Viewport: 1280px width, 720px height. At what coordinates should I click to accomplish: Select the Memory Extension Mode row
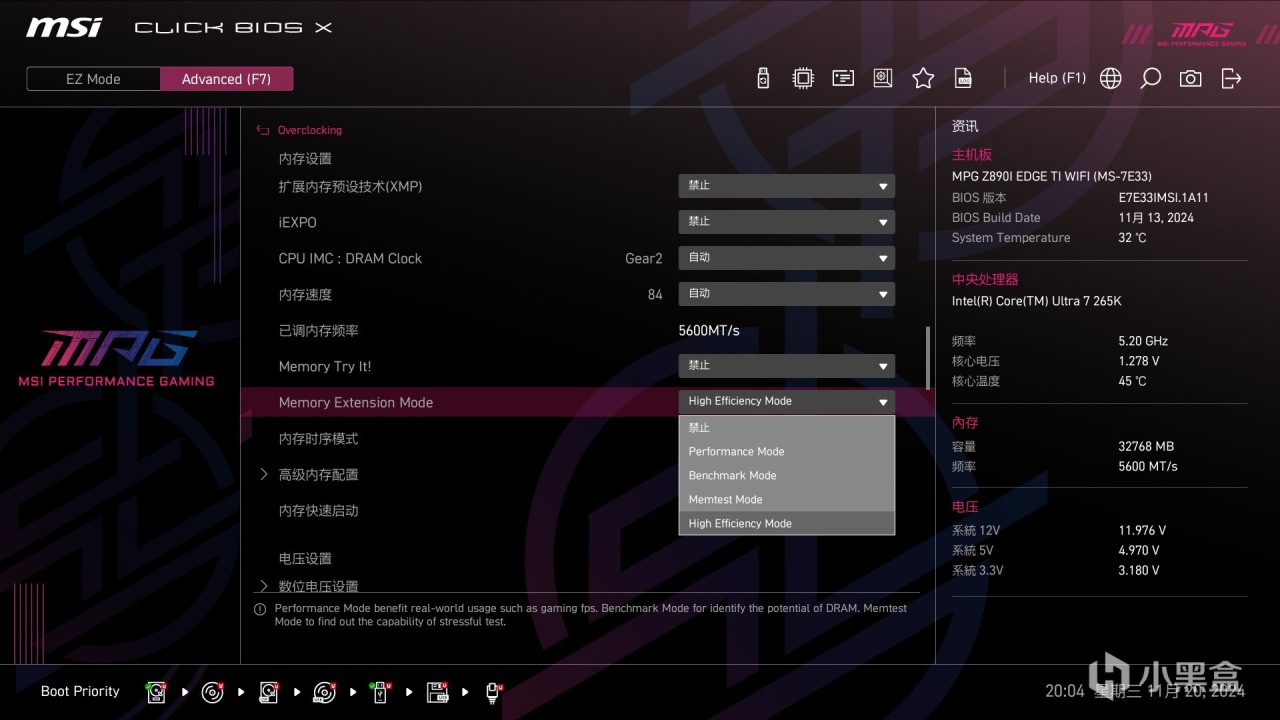(587, 402)
